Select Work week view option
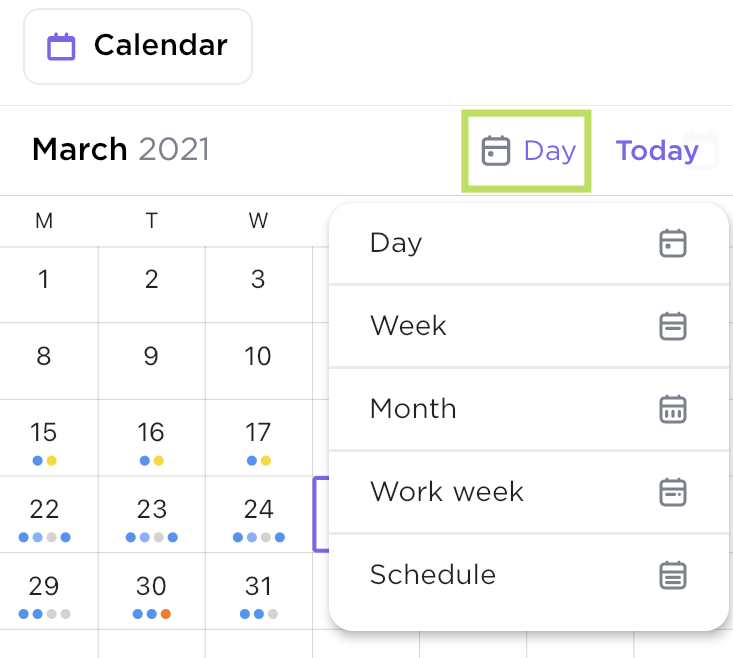This screenshot has height=658, width=733. tap(447, 492)
